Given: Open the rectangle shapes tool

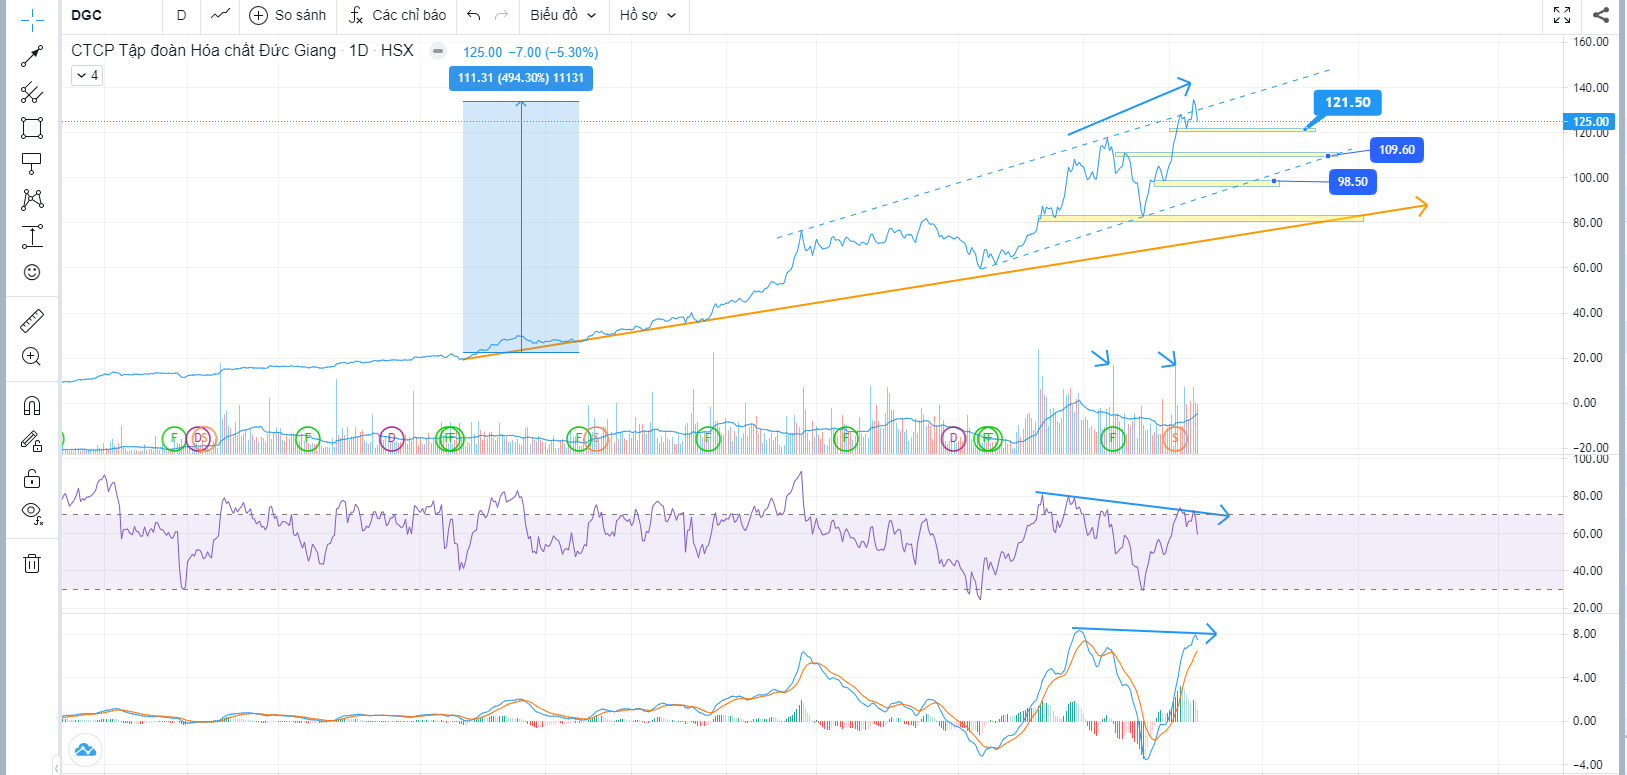Looking at the screenshot, I should click(x=32, y=128).
